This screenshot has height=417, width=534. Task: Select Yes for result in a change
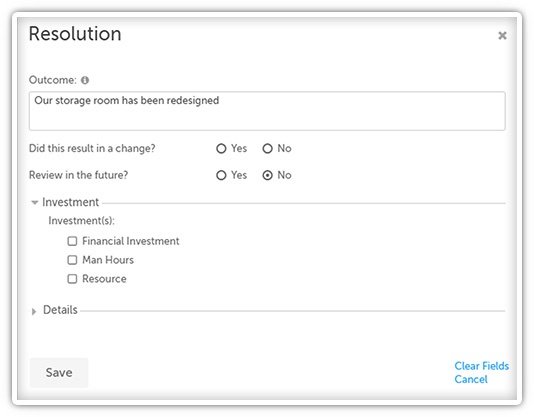(x=221, y=149)
